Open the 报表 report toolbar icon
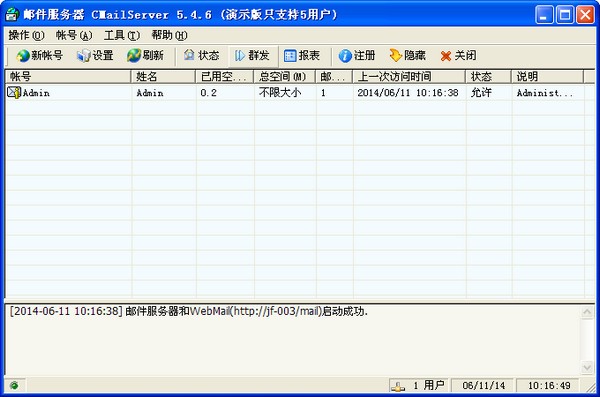 tap(290, 56)
